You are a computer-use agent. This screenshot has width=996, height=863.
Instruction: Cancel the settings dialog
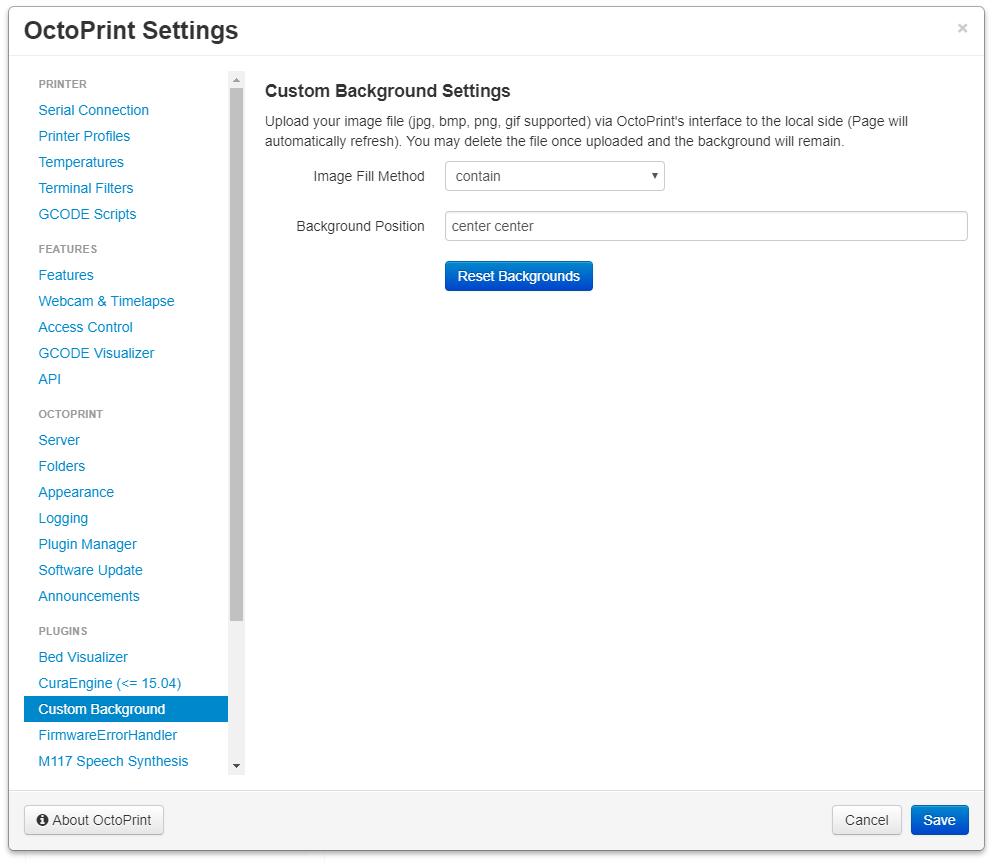pos(866,820)
